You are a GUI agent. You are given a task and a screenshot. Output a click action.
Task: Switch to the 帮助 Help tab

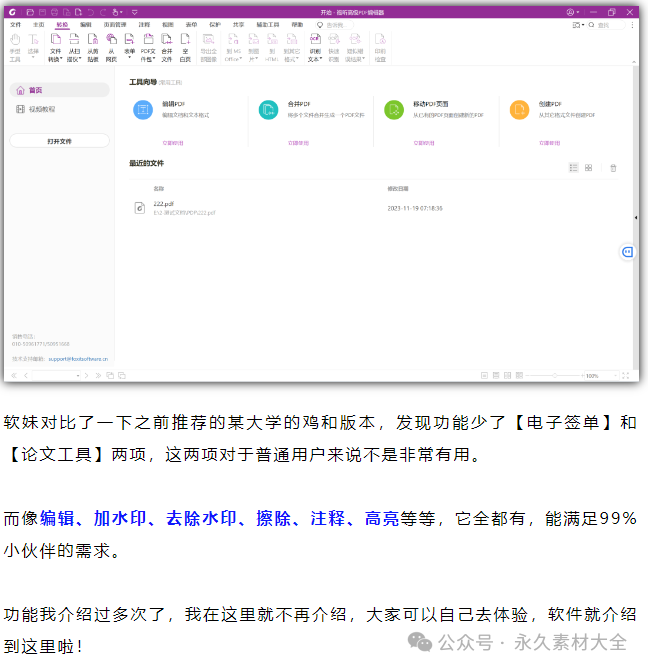point(297,25)
